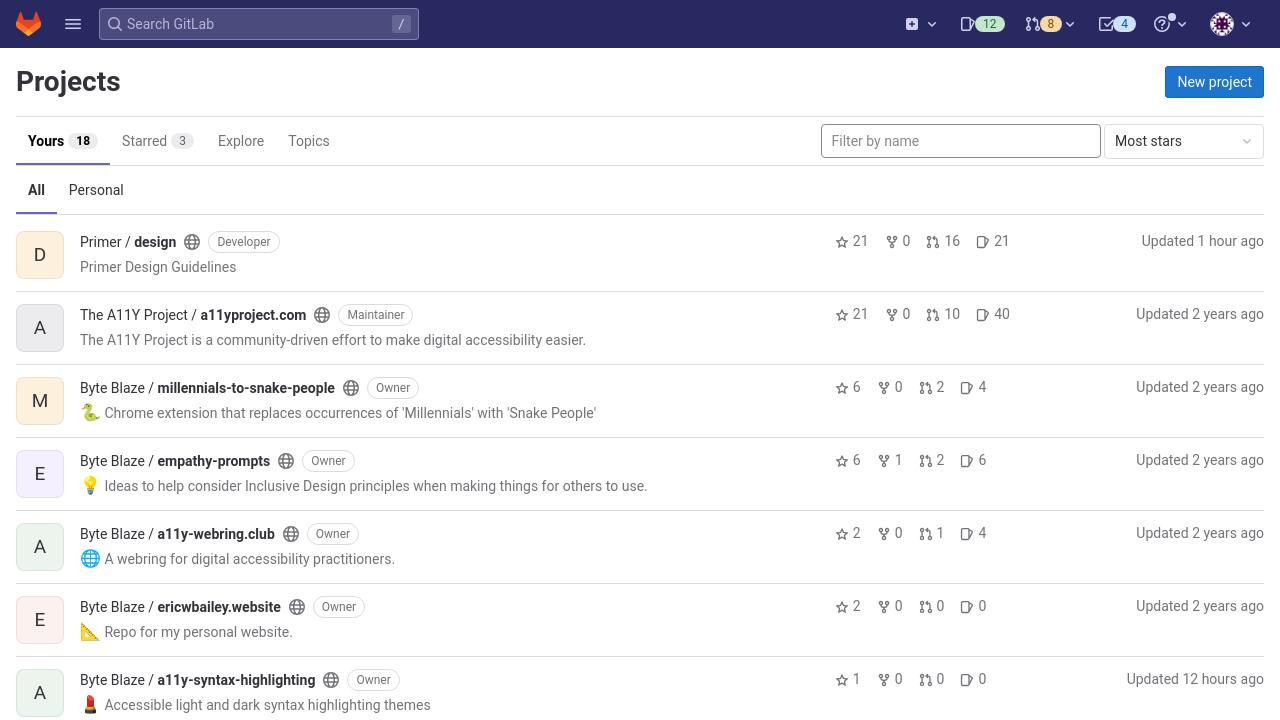
Task: Click 'Updated 12 hours ago' text
Action: pyautogui.click(x=1195, y=679)
